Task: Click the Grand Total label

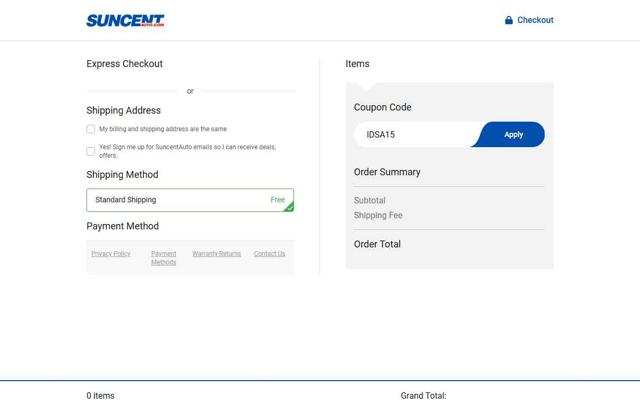Action: pyautogui.click(x=423, y=395)
